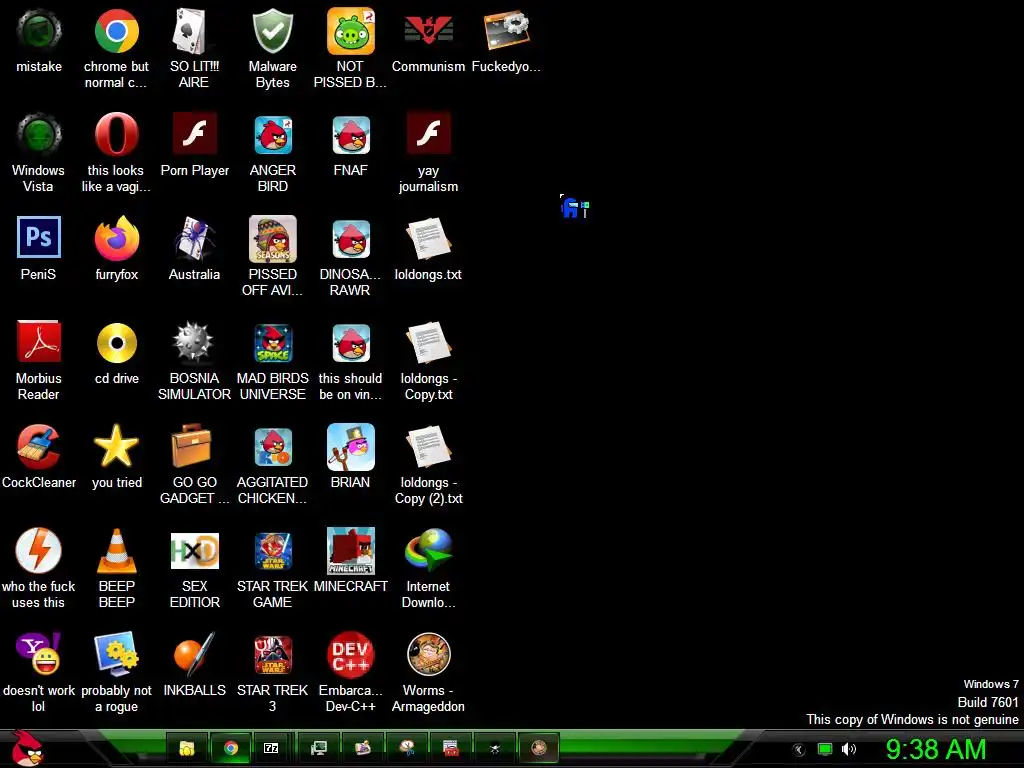Show hidden system tray icons
Image resolution: width=1024 pixels, height=768 pixels.
(798, 749)
